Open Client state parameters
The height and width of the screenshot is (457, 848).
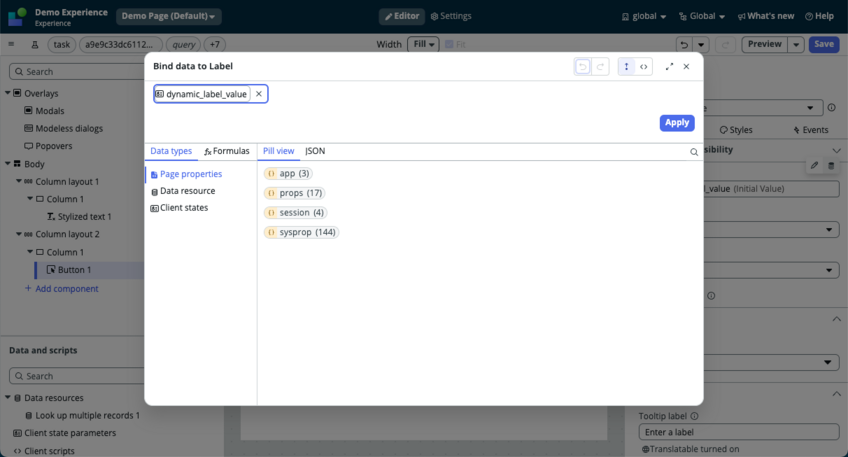tap(64, 433)
